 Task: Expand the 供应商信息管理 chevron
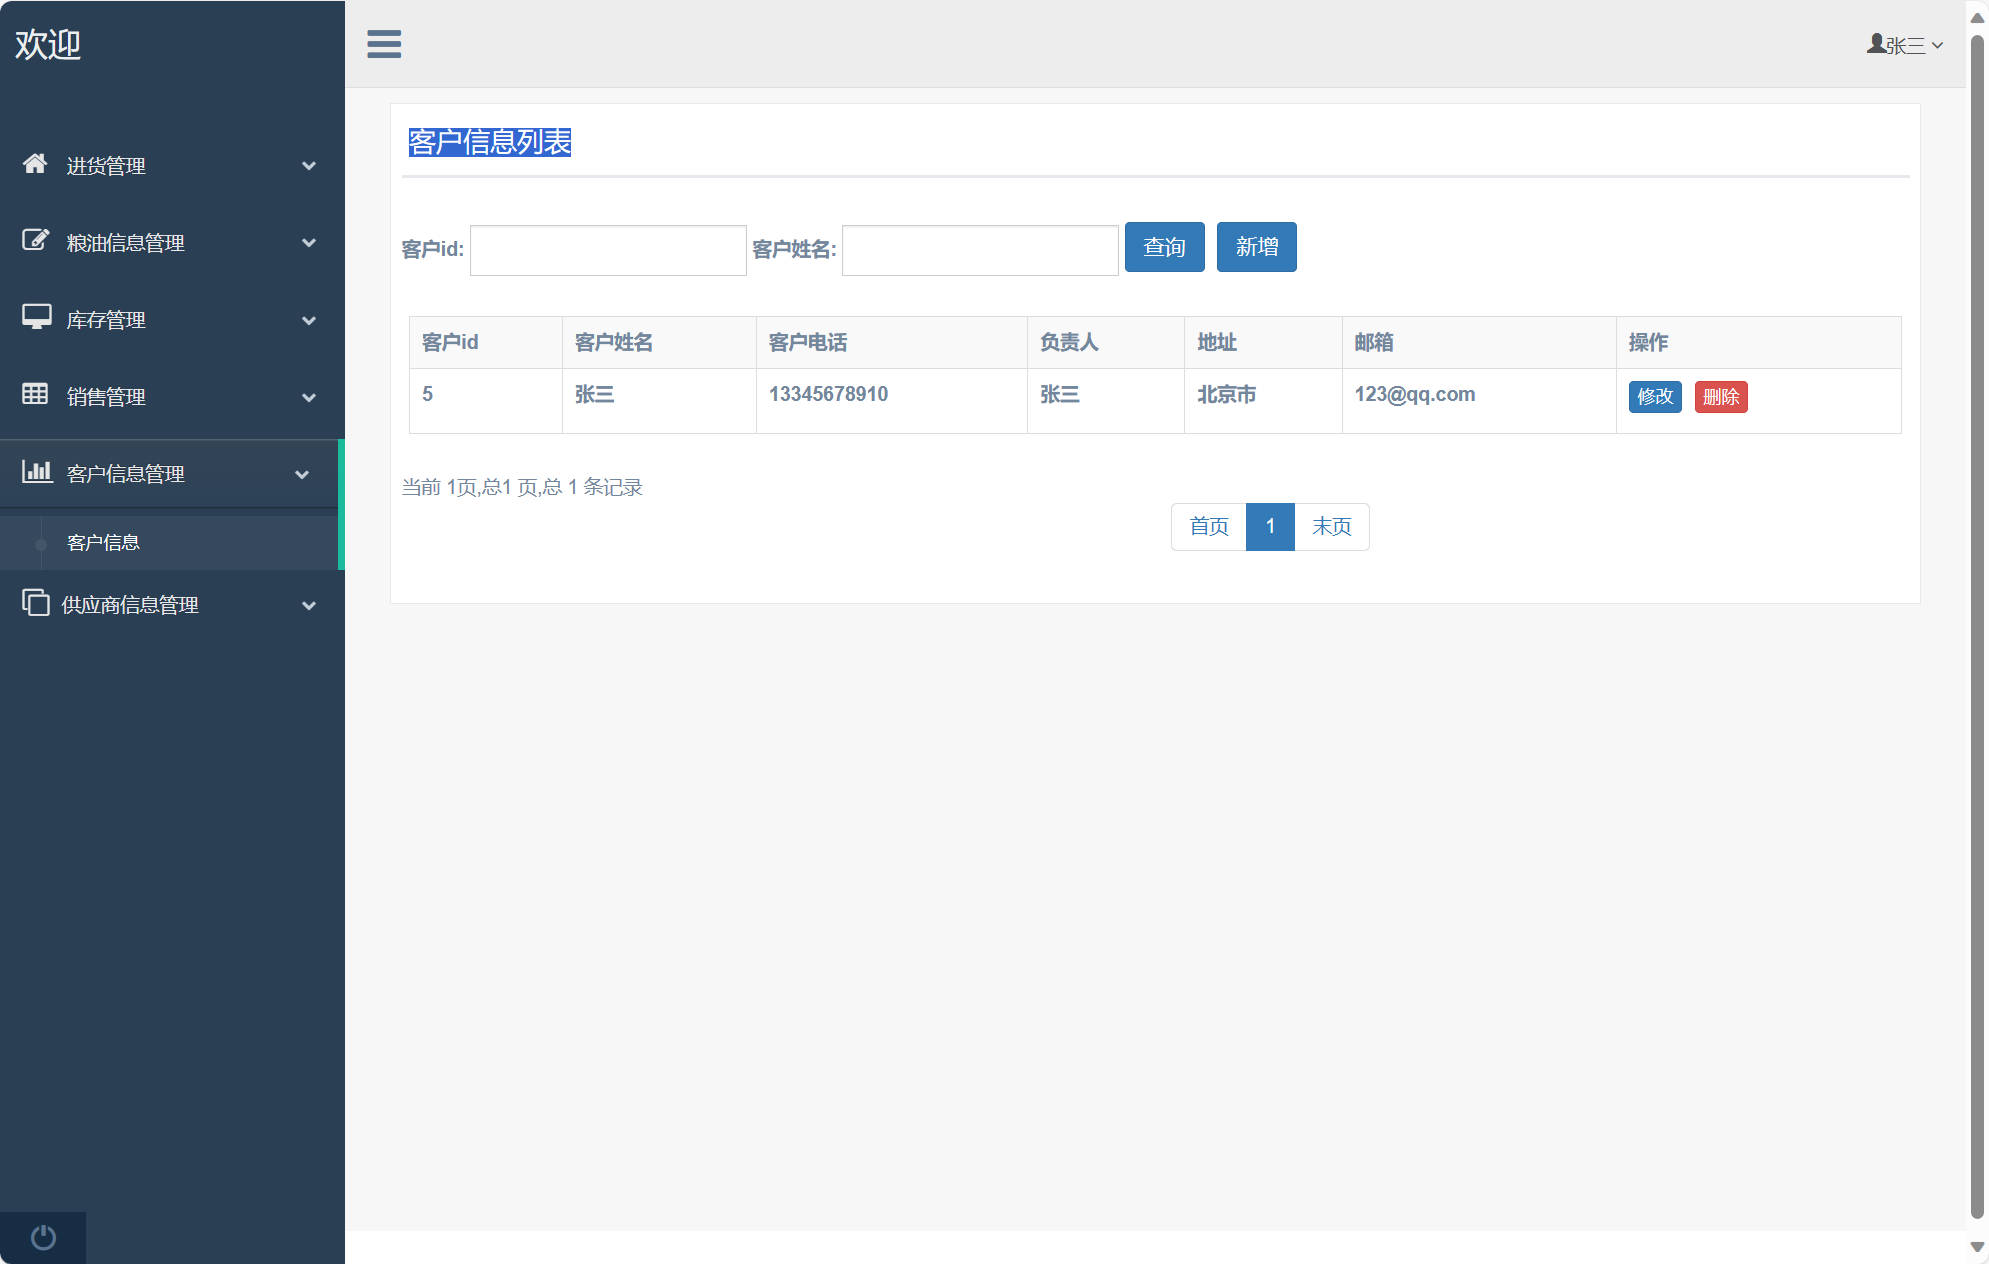click(309, 605)
